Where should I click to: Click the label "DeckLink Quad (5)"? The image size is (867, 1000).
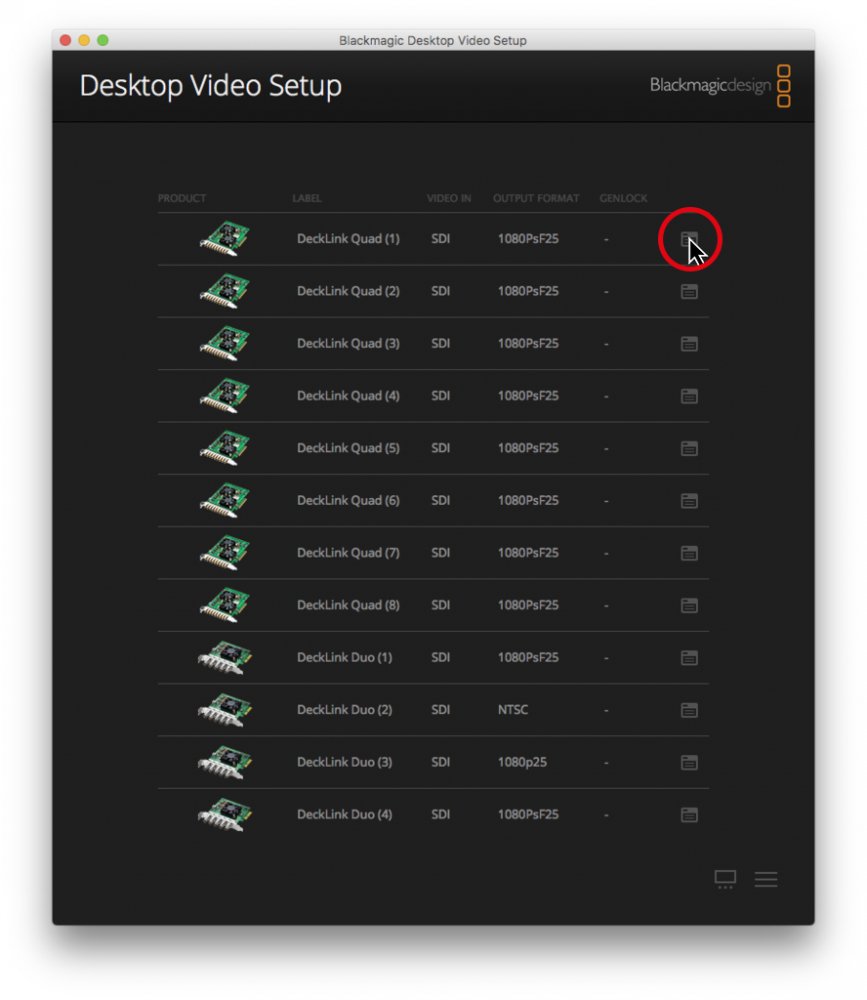348,448
